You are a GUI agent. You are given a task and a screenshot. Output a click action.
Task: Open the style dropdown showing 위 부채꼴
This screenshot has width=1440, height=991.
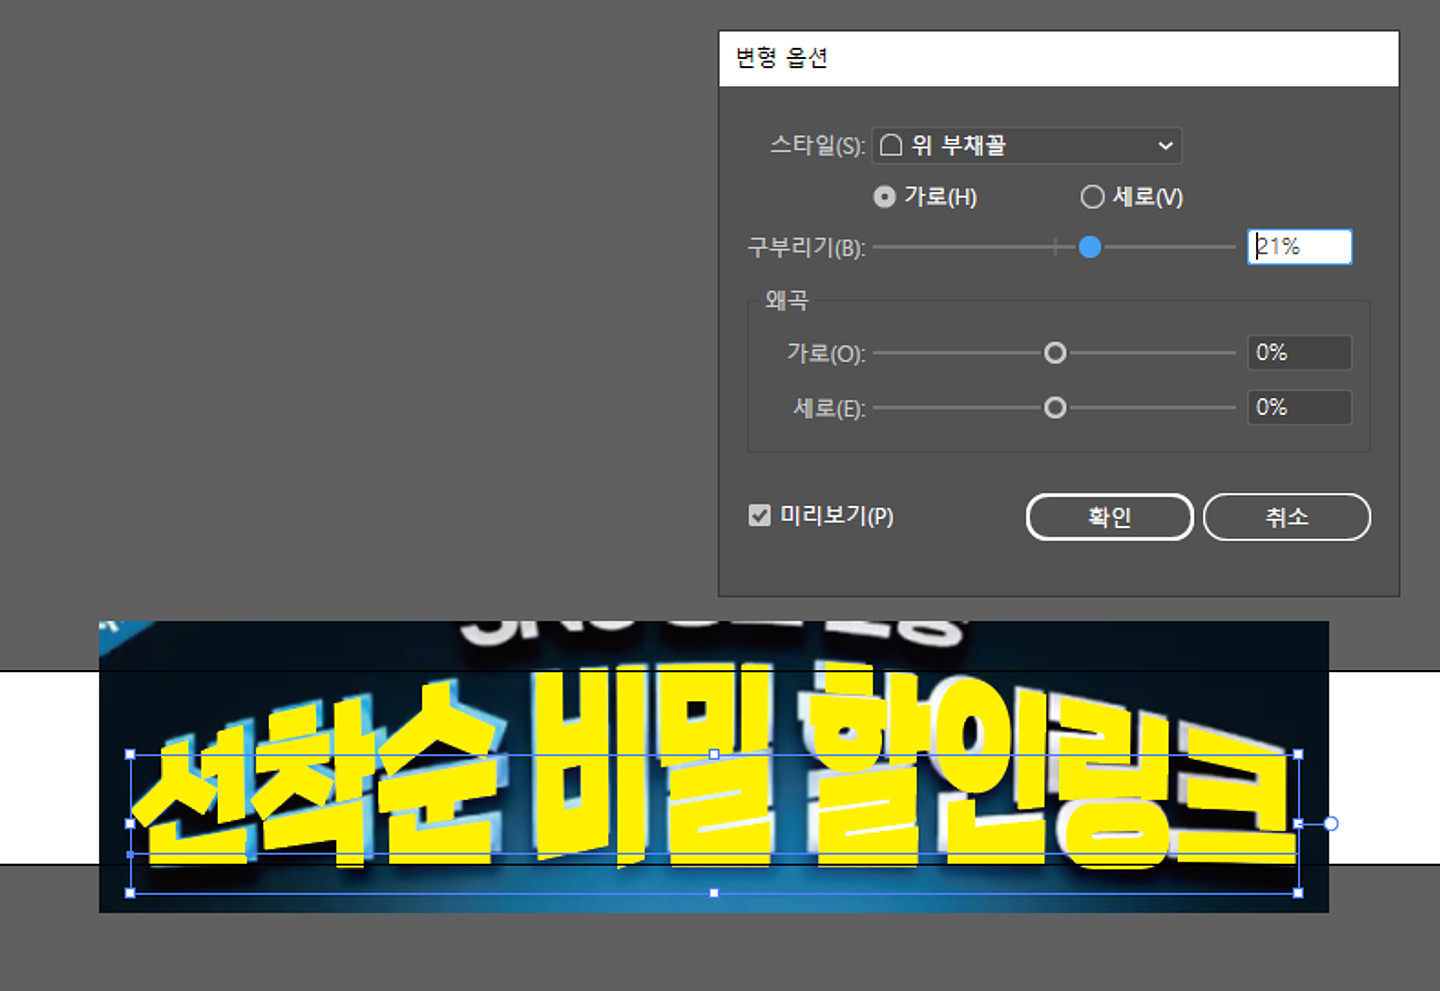point(1027,146)
